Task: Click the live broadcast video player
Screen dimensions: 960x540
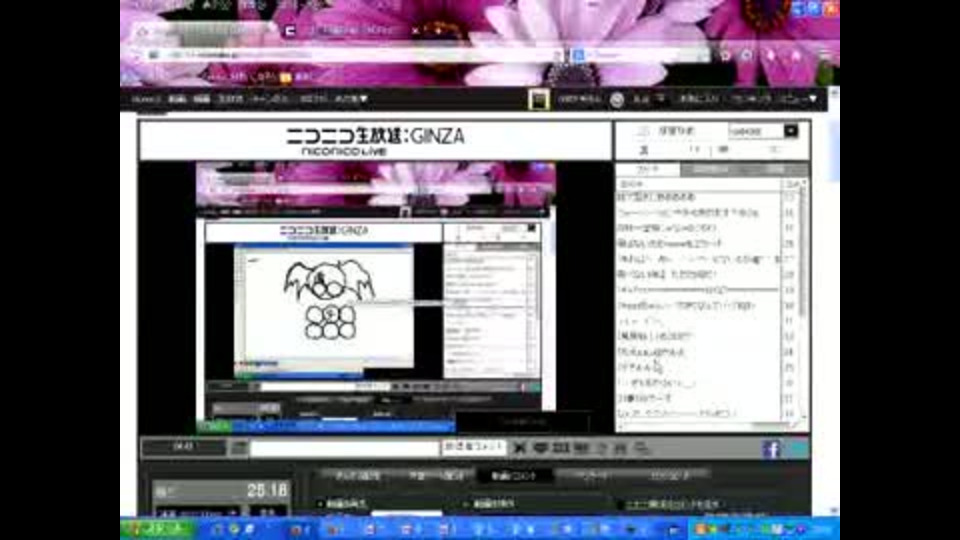Action: point(376,297)
